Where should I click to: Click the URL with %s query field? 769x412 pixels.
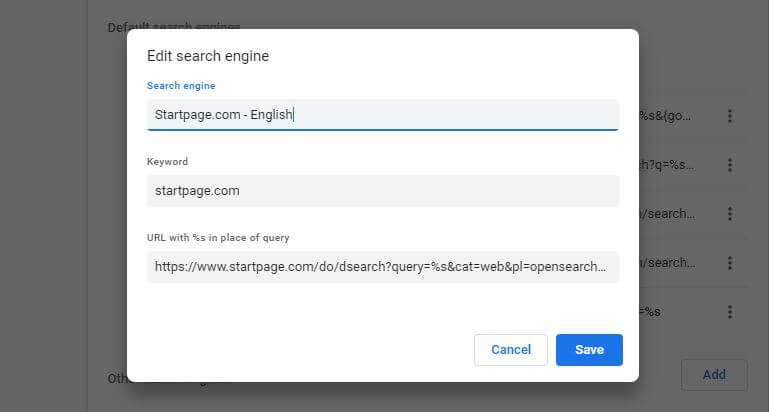(383, 267)
